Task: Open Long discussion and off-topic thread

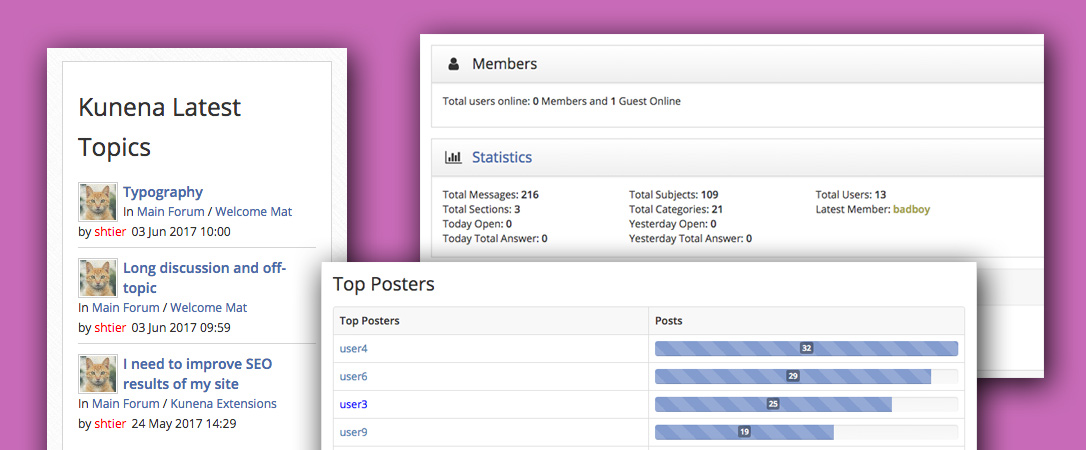Action: [x=204, y=278]
